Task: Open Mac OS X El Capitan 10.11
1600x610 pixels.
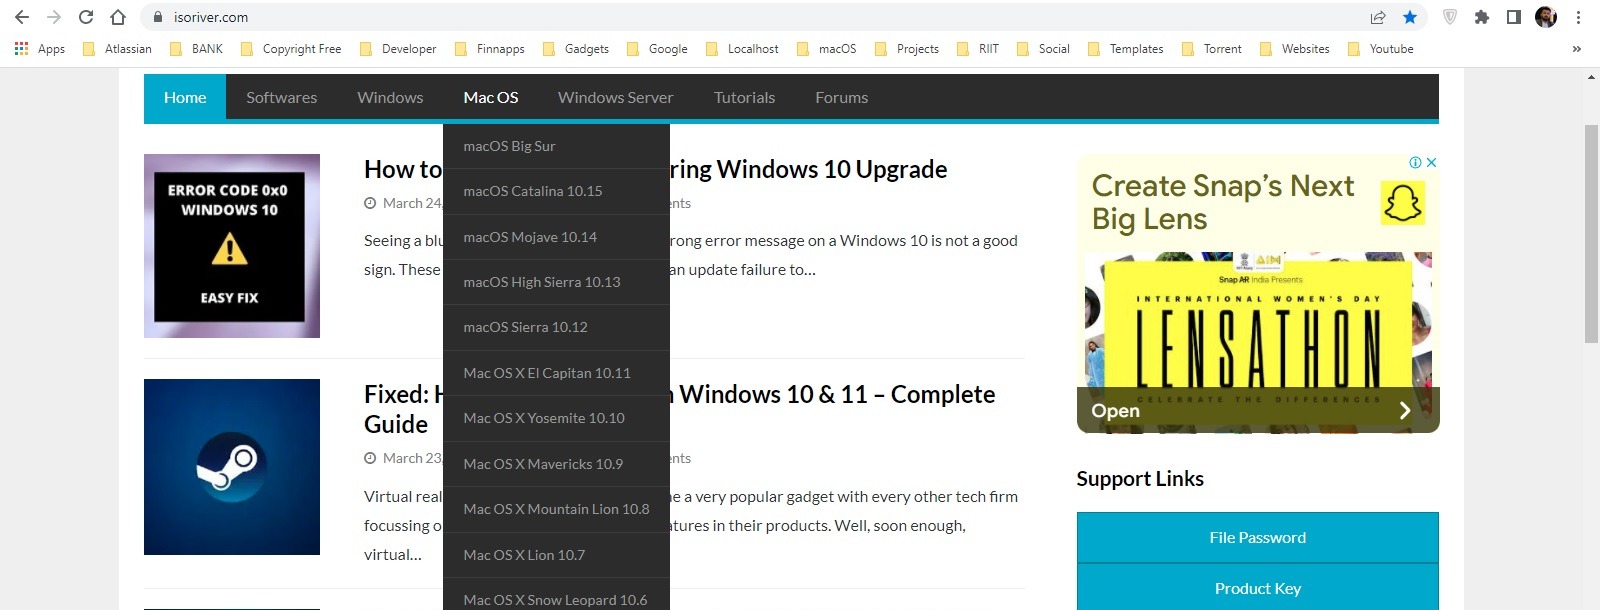Action: pyautogui.click(x=556, y=373)
